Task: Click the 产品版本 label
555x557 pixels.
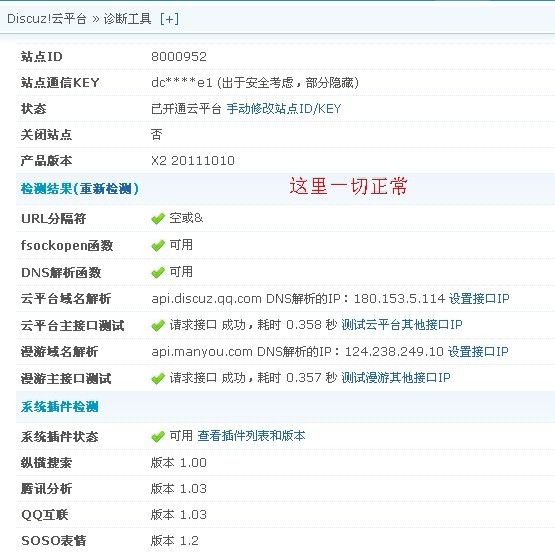Action: [47, 161]
